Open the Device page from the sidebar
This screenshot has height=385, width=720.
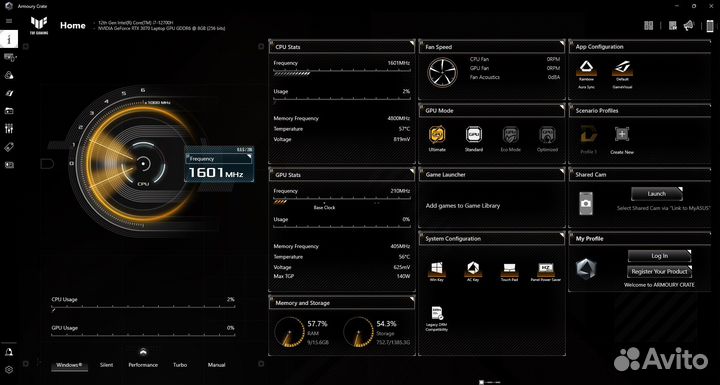click(9, 57)
